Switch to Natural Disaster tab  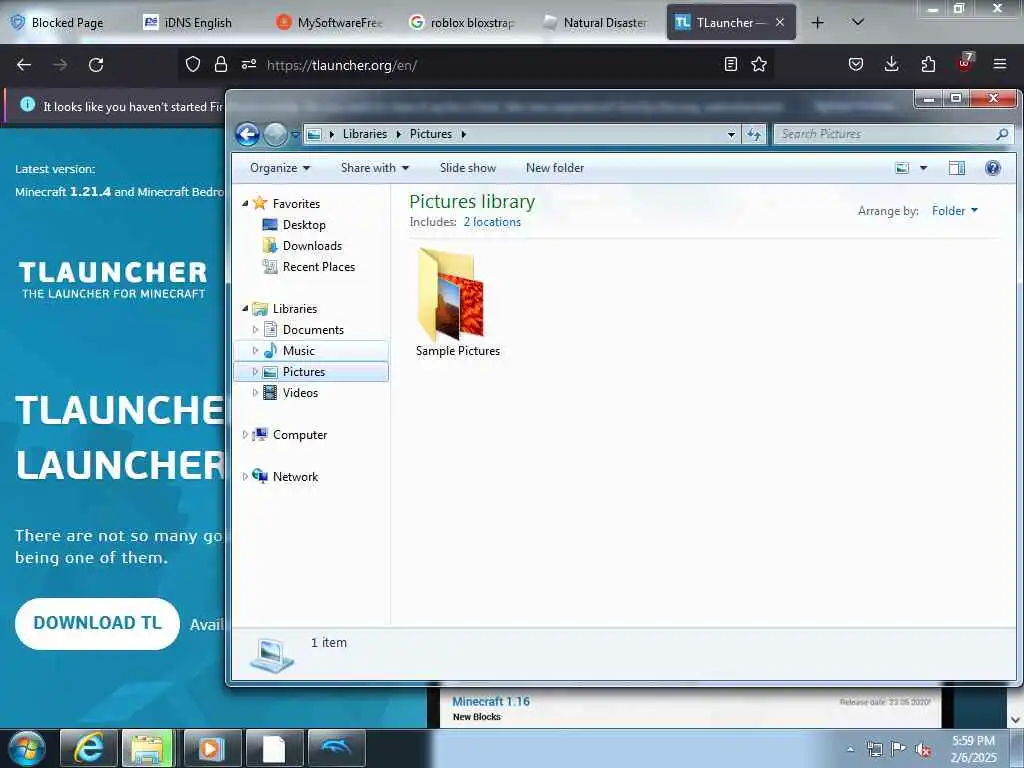(597, 23)
